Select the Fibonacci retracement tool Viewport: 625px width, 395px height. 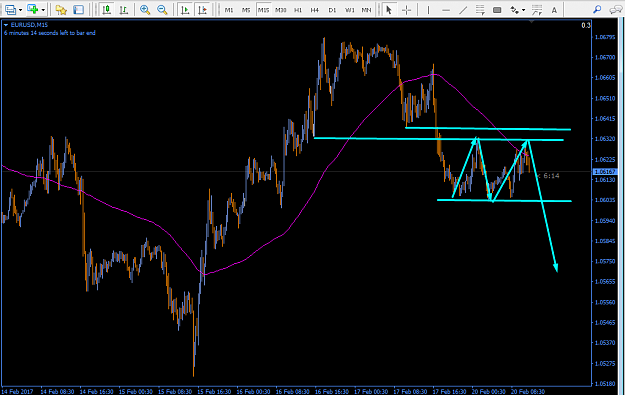537,10
